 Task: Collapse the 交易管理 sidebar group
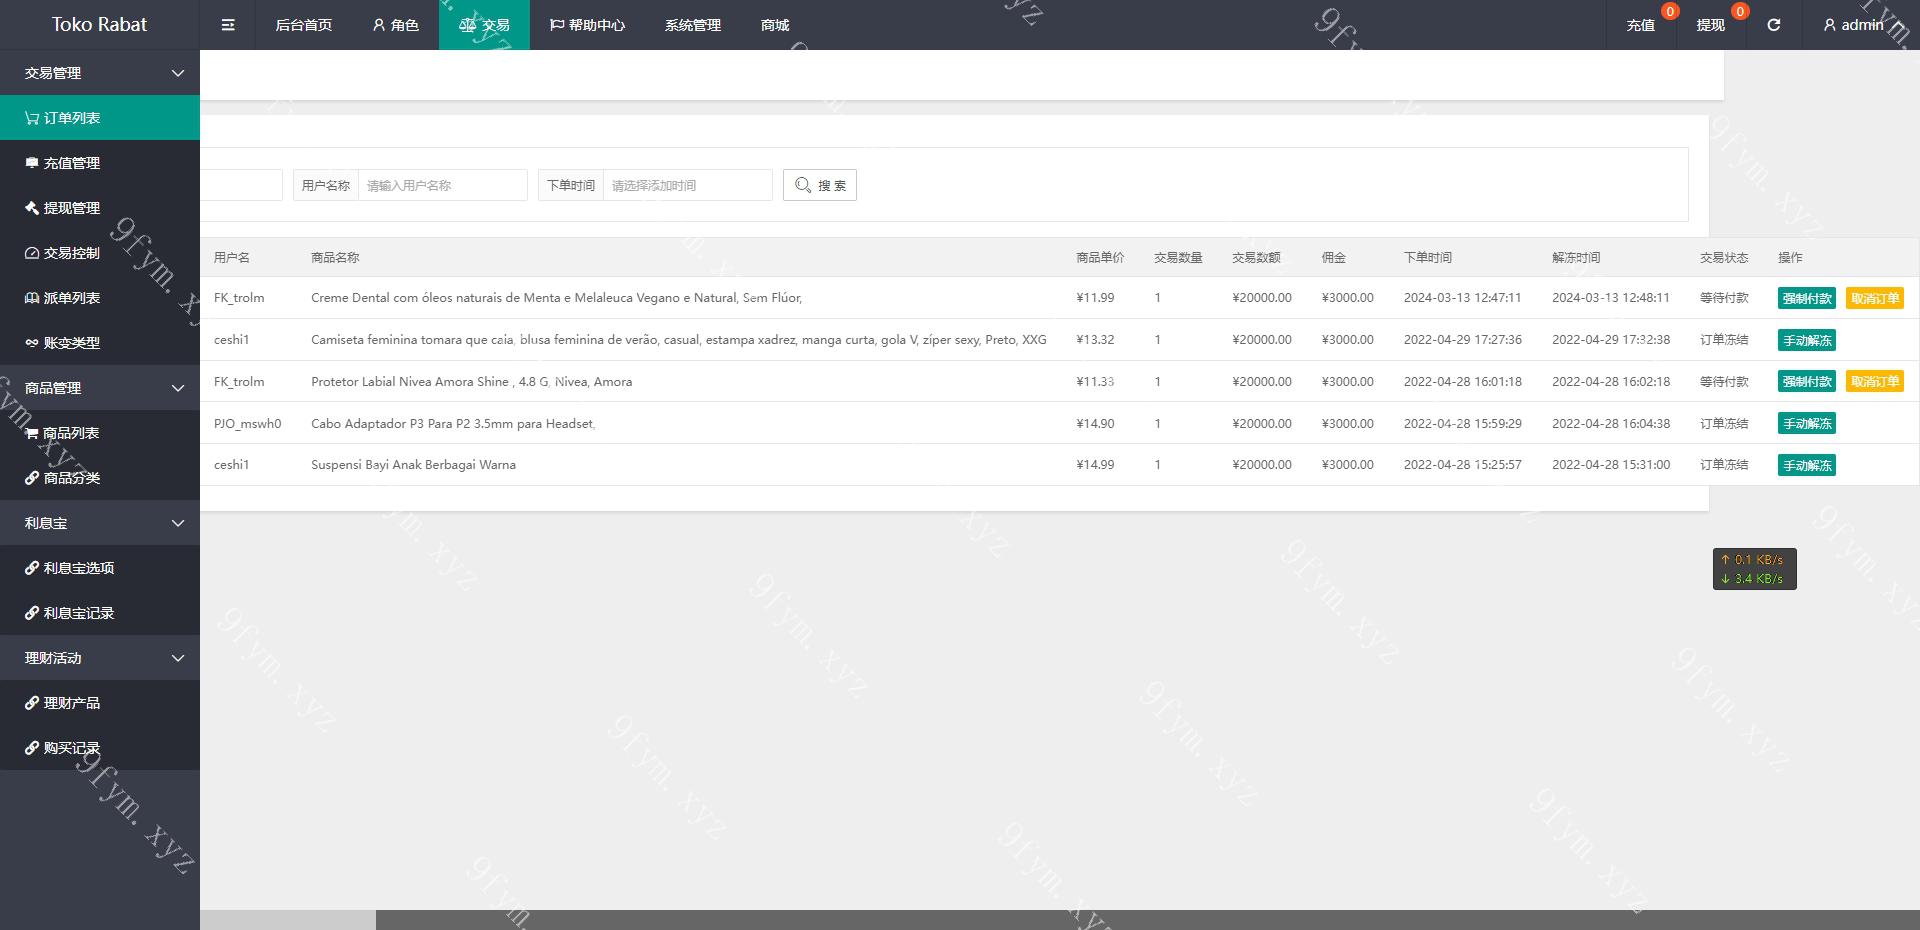[x=100, y=73]
